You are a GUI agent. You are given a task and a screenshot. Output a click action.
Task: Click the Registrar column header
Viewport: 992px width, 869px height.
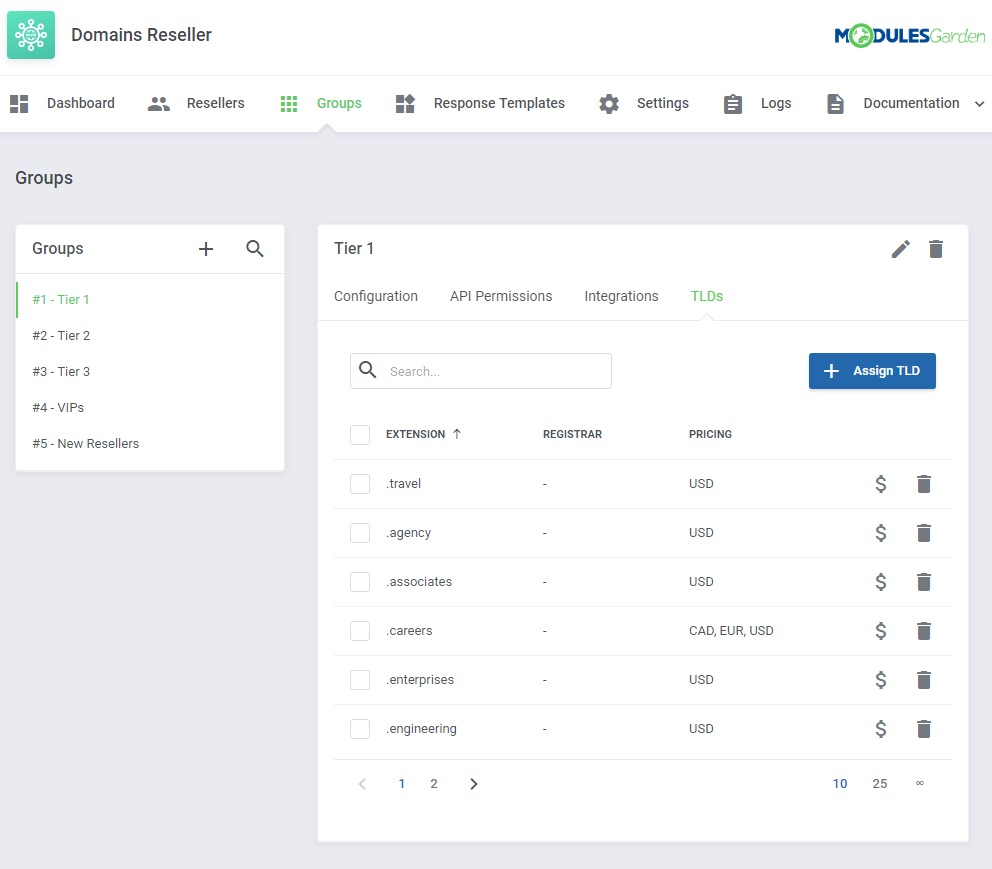pos(573,434)
